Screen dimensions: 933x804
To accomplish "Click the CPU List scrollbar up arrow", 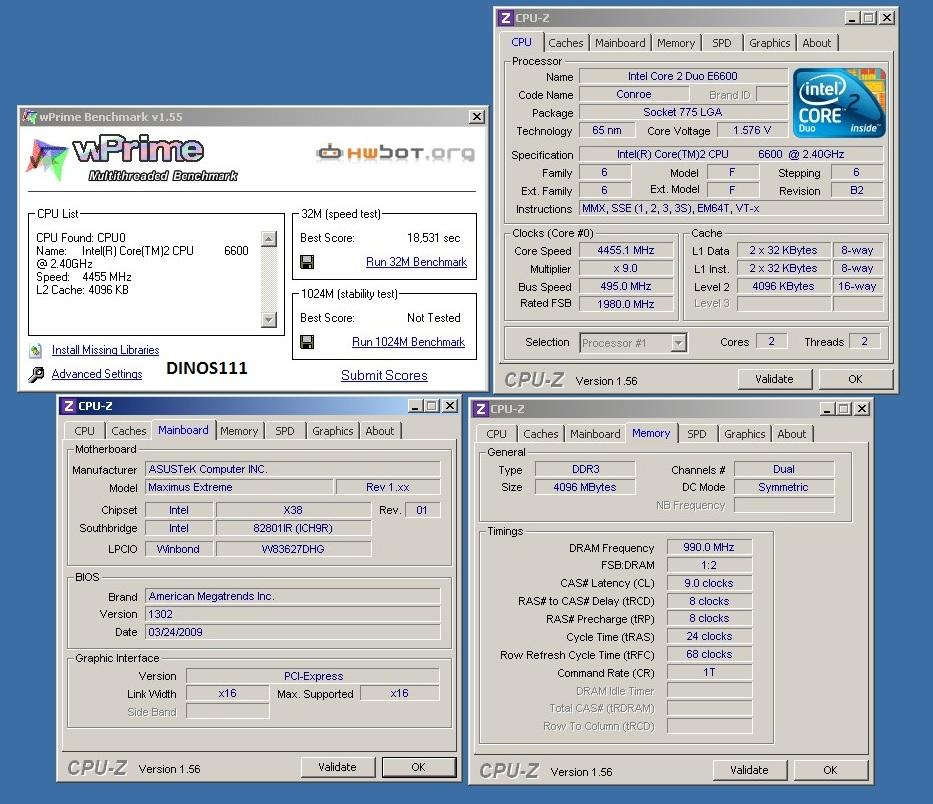I will coord(269,239).
